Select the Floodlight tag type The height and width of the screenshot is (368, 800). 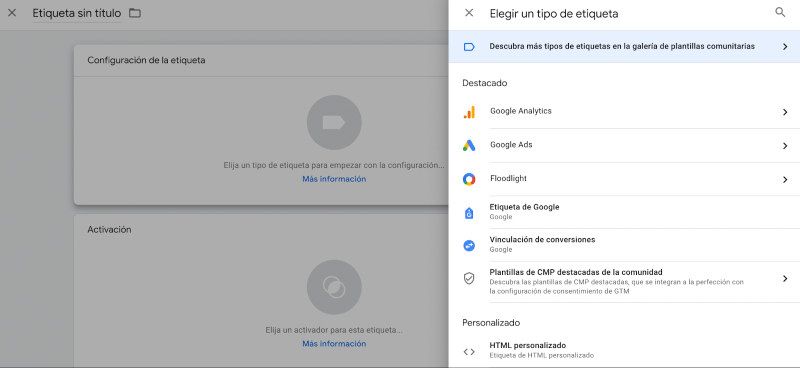coord(624,179)
